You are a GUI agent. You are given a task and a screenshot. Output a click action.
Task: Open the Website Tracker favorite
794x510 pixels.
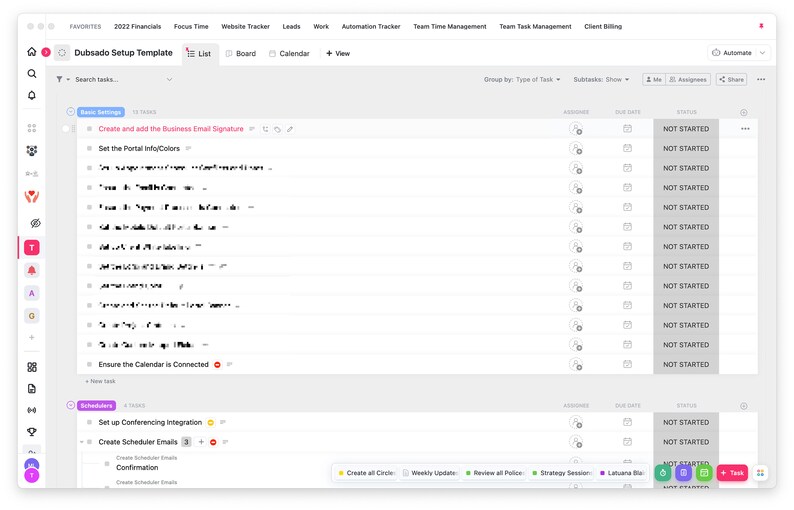(x=245, y=26)
